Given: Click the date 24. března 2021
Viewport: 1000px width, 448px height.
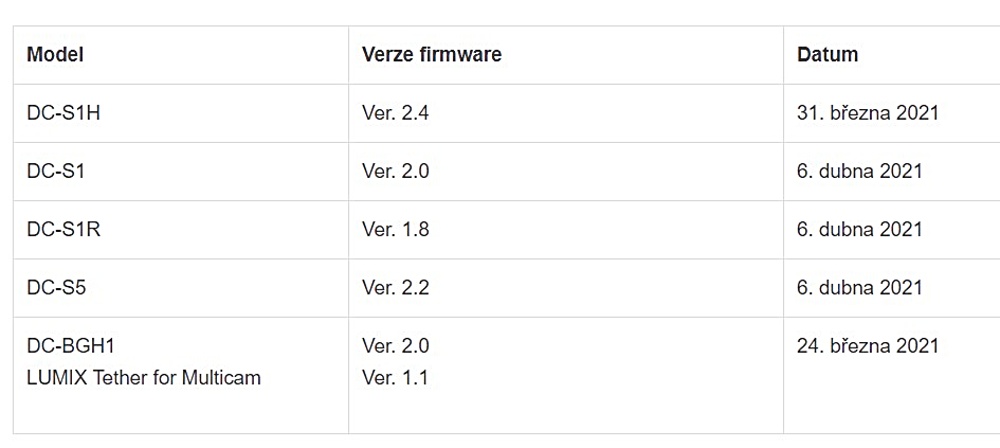Looking at the screenshot, I should tap(867, 346).
